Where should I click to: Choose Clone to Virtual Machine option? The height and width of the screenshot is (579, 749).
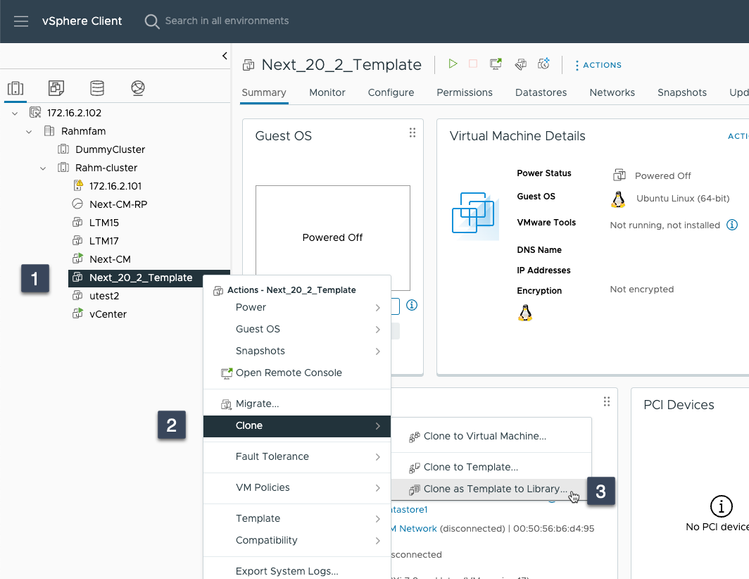[x=484, y=436]
